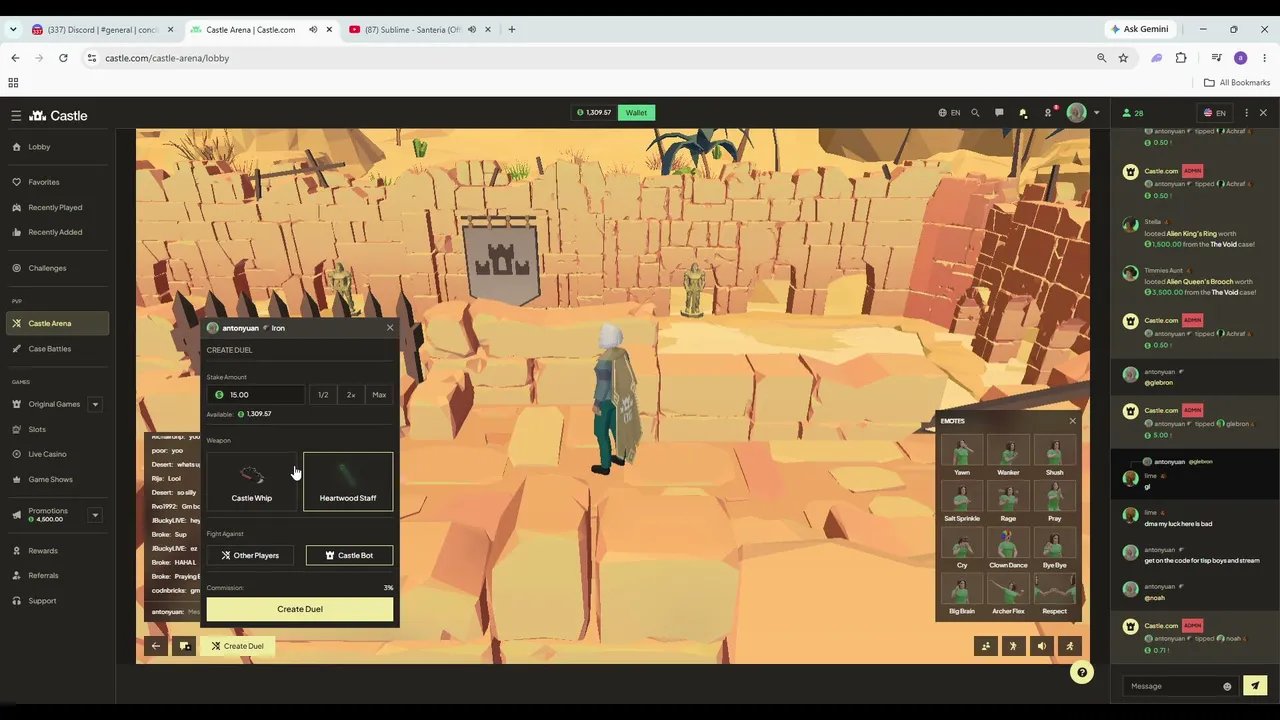
Task: Expand the Promotions dropdown arrow
Action: (95, 515)
